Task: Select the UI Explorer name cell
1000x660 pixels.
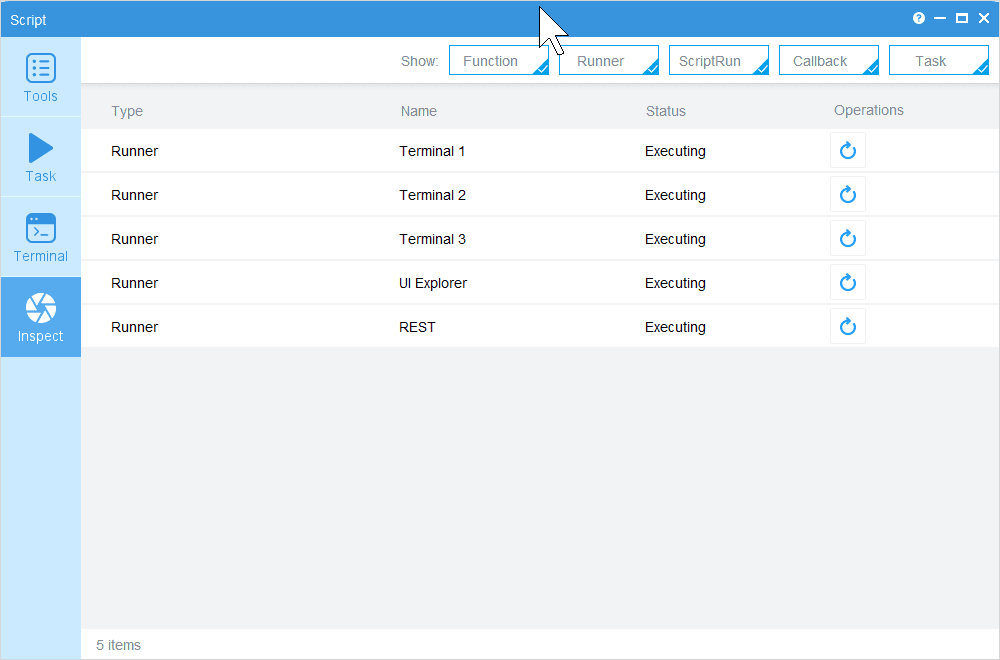Action: click(433, 283)
